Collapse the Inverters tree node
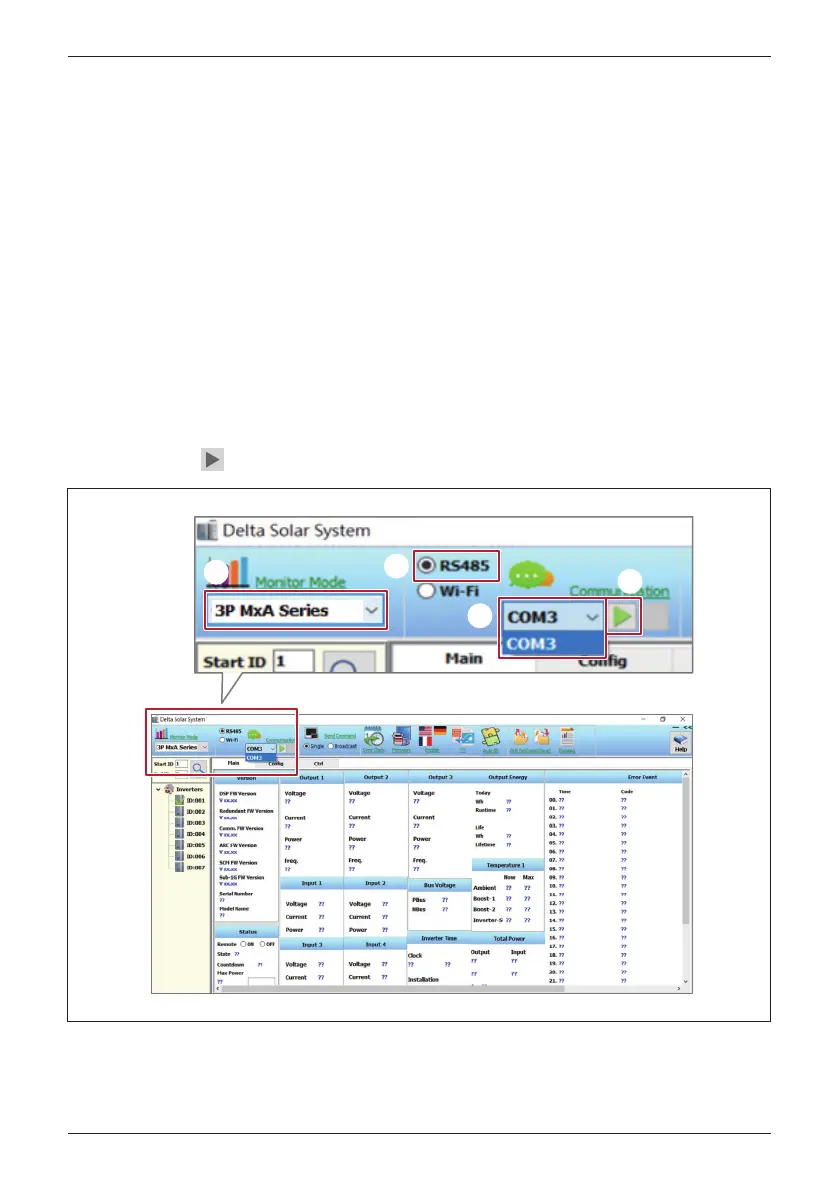The height and width of the screenshot is (1191, 839). point(158,790)
